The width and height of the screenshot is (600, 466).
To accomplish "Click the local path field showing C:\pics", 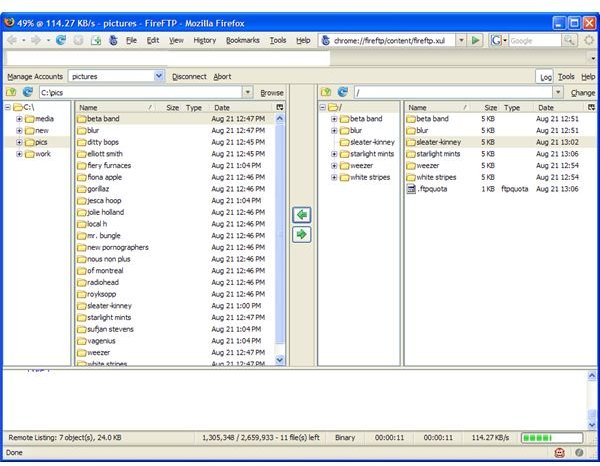I will (x=140, y=92).
